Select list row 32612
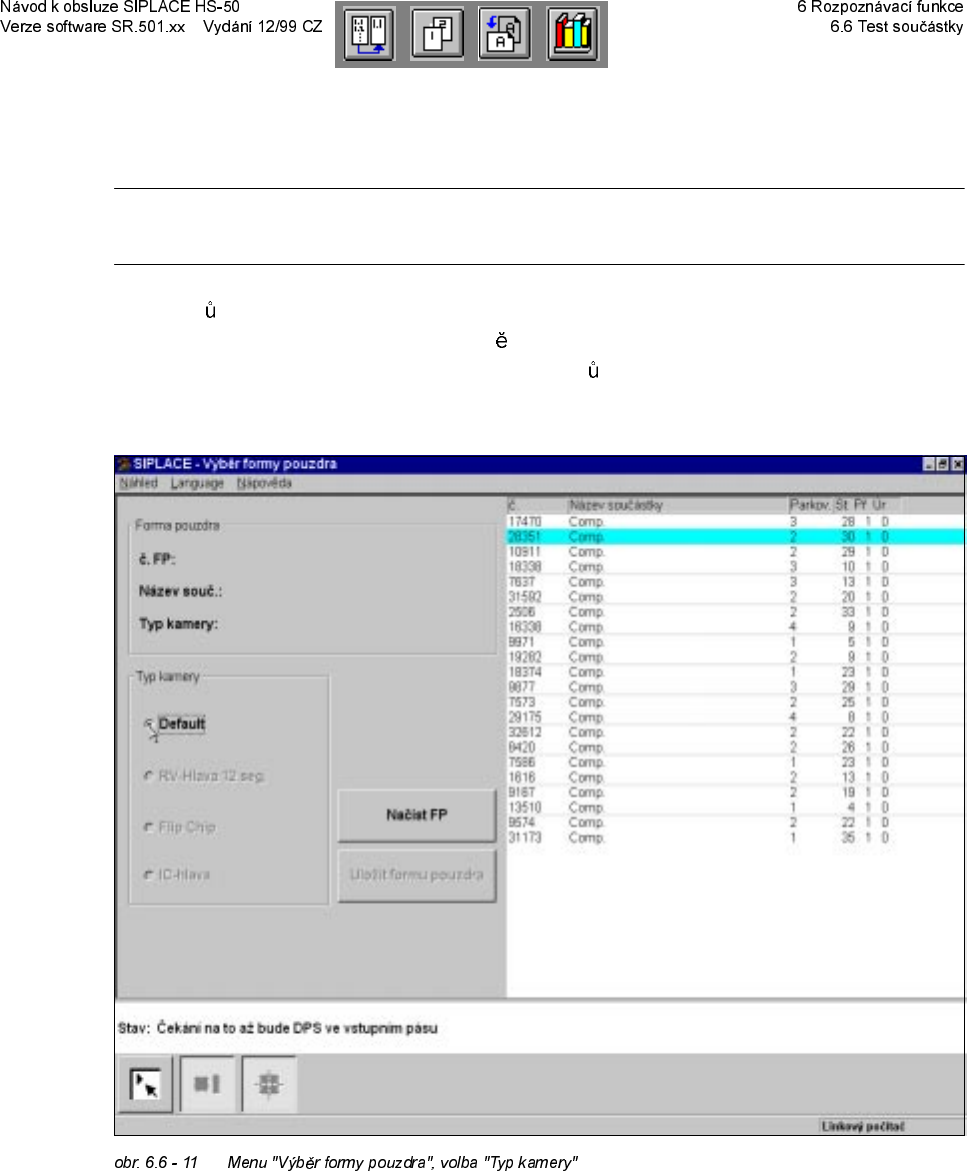Screen dimensions: 967x1171 pyautogui.click(x=735, y=732)
